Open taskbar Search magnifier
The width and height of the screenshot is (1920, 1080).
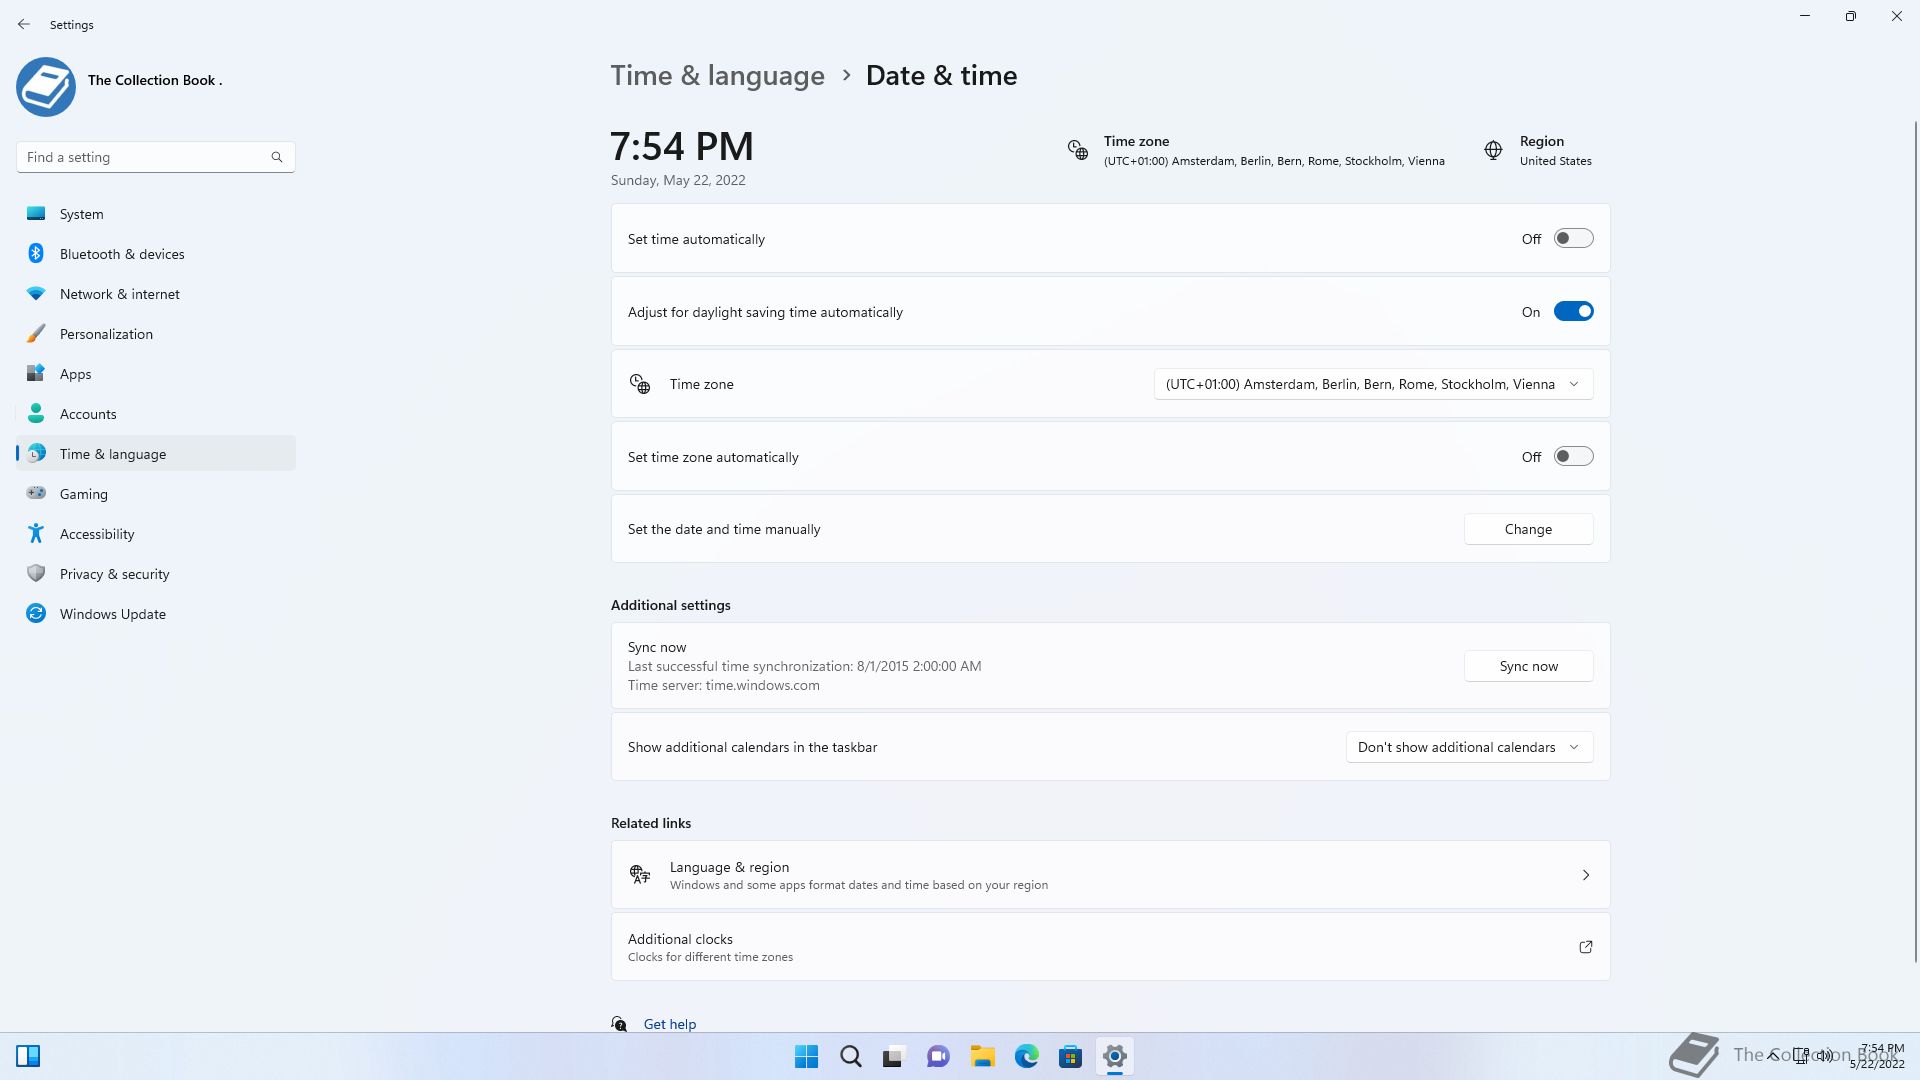pyautogui.click(x=851, y=1057)
